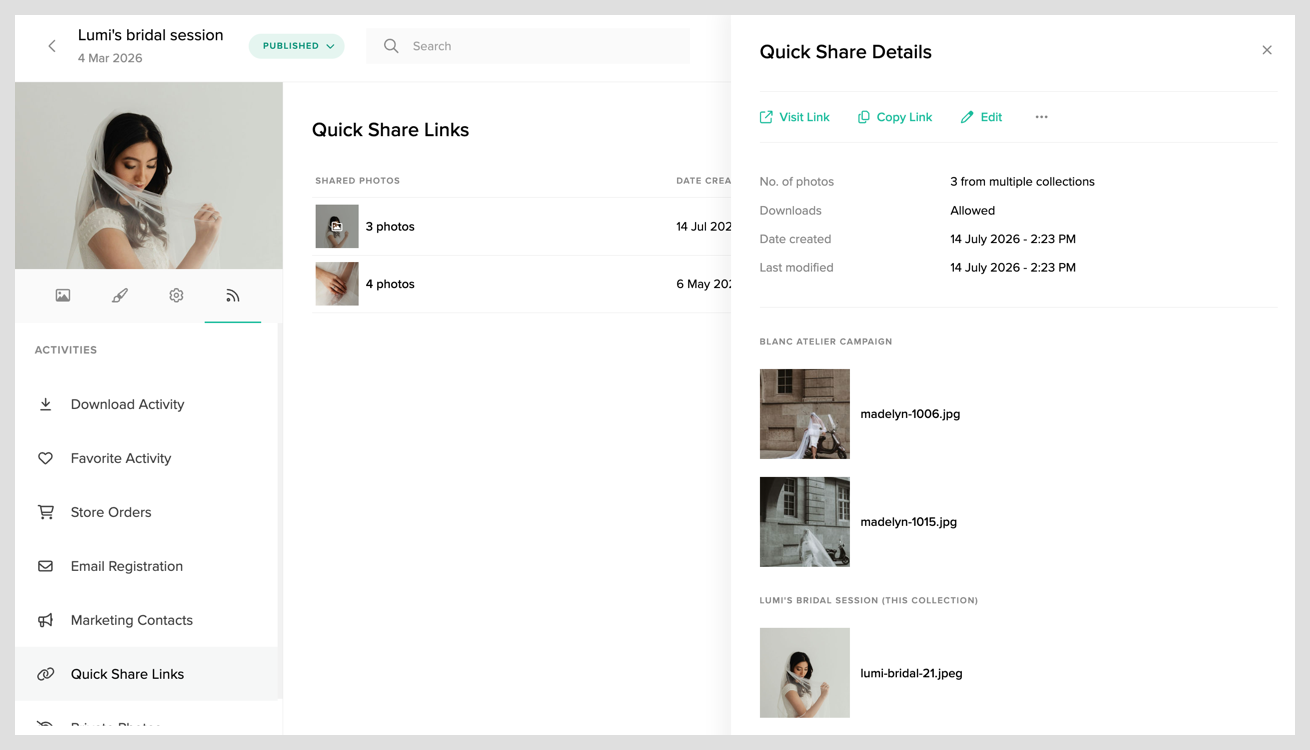The width and height of the screenshot is (1310, 750).
Task: Click the Blanc Atelier Campaign section heading
Action: tap(826, 342)
